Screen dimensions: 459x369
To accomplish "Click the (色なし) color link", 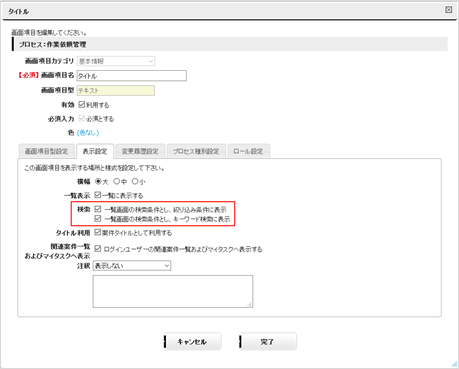I will point(88,133).
